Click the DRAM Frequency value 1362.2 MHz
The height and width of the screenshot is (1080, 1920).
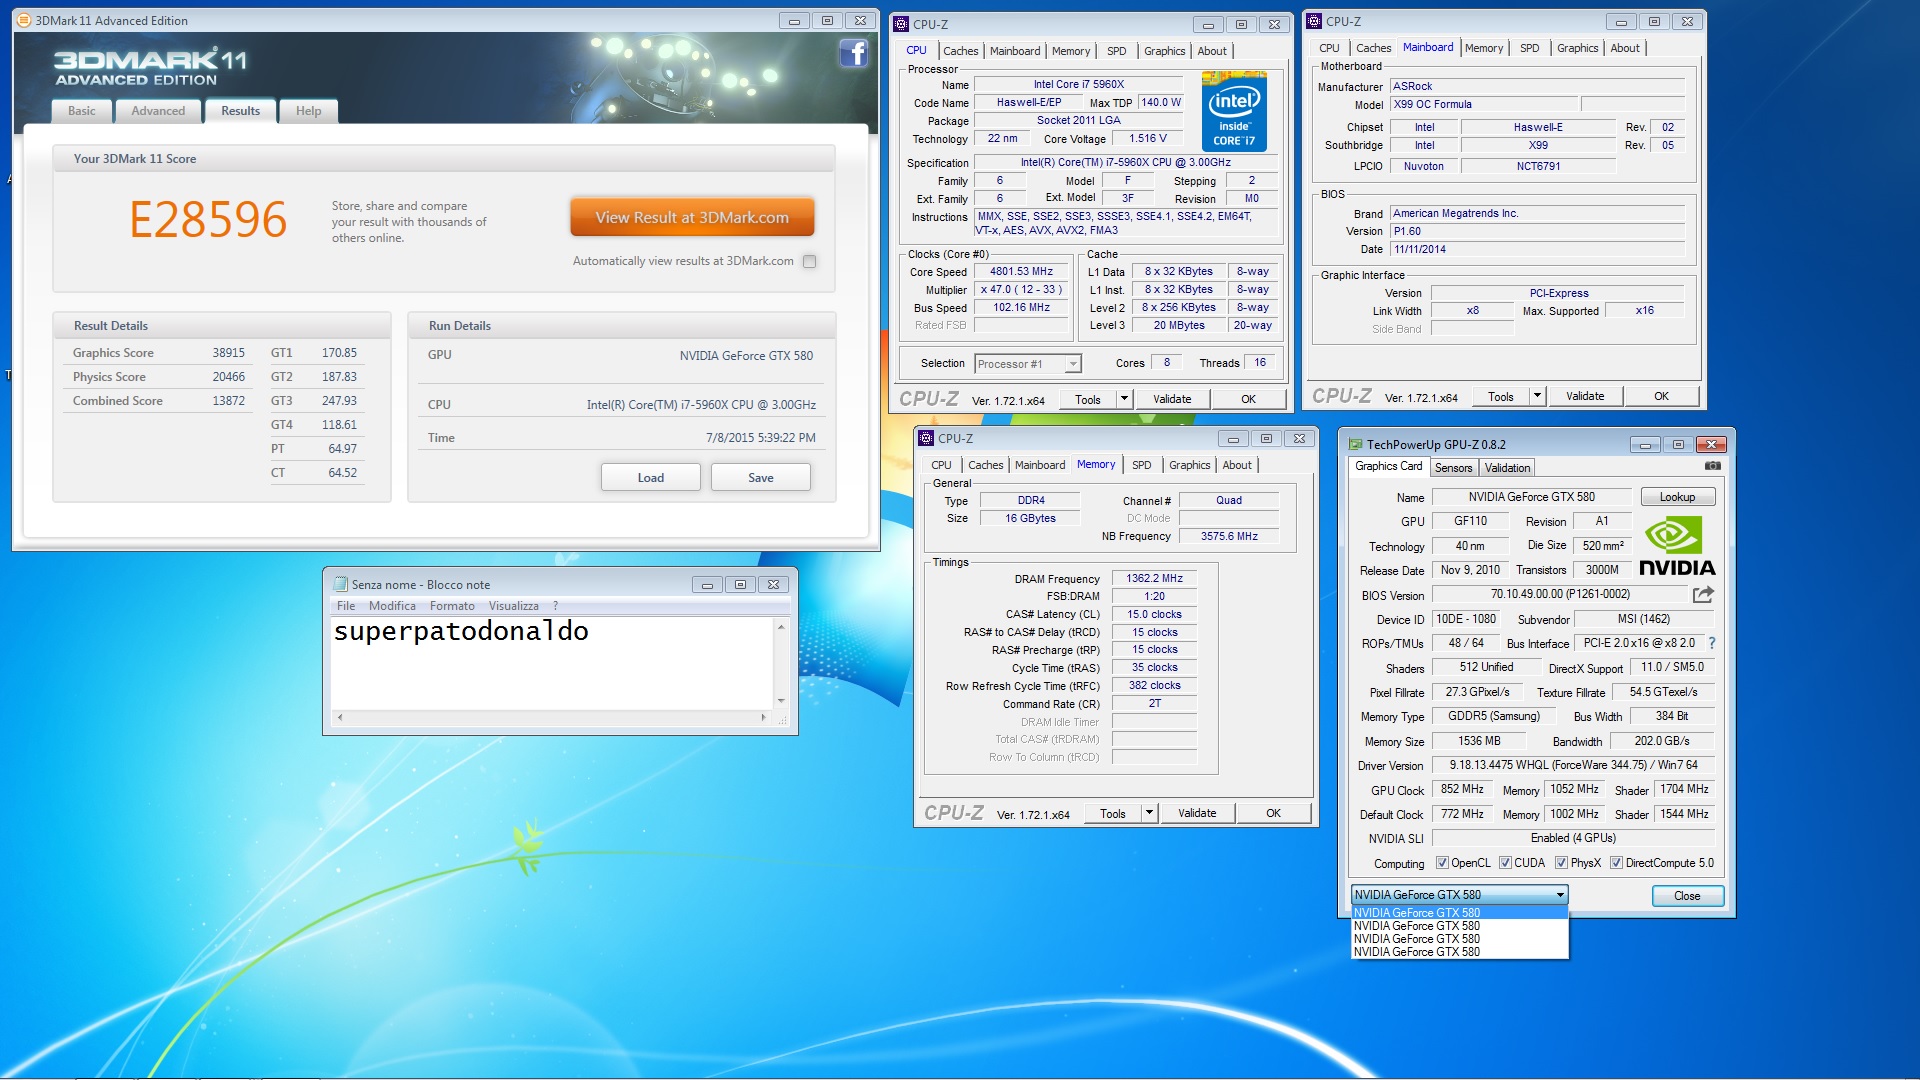point(1154,578)
